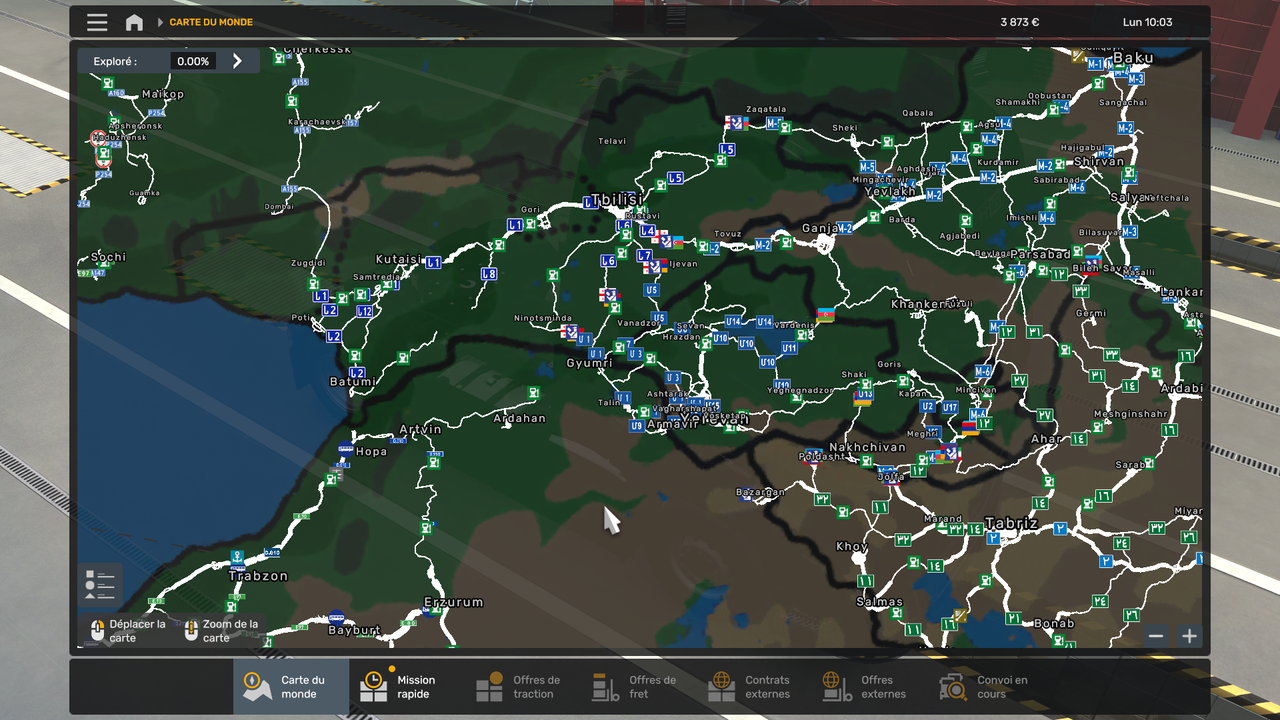Click the home icon in the top bar
1280x720 pixels.
[x=134, y=22]
